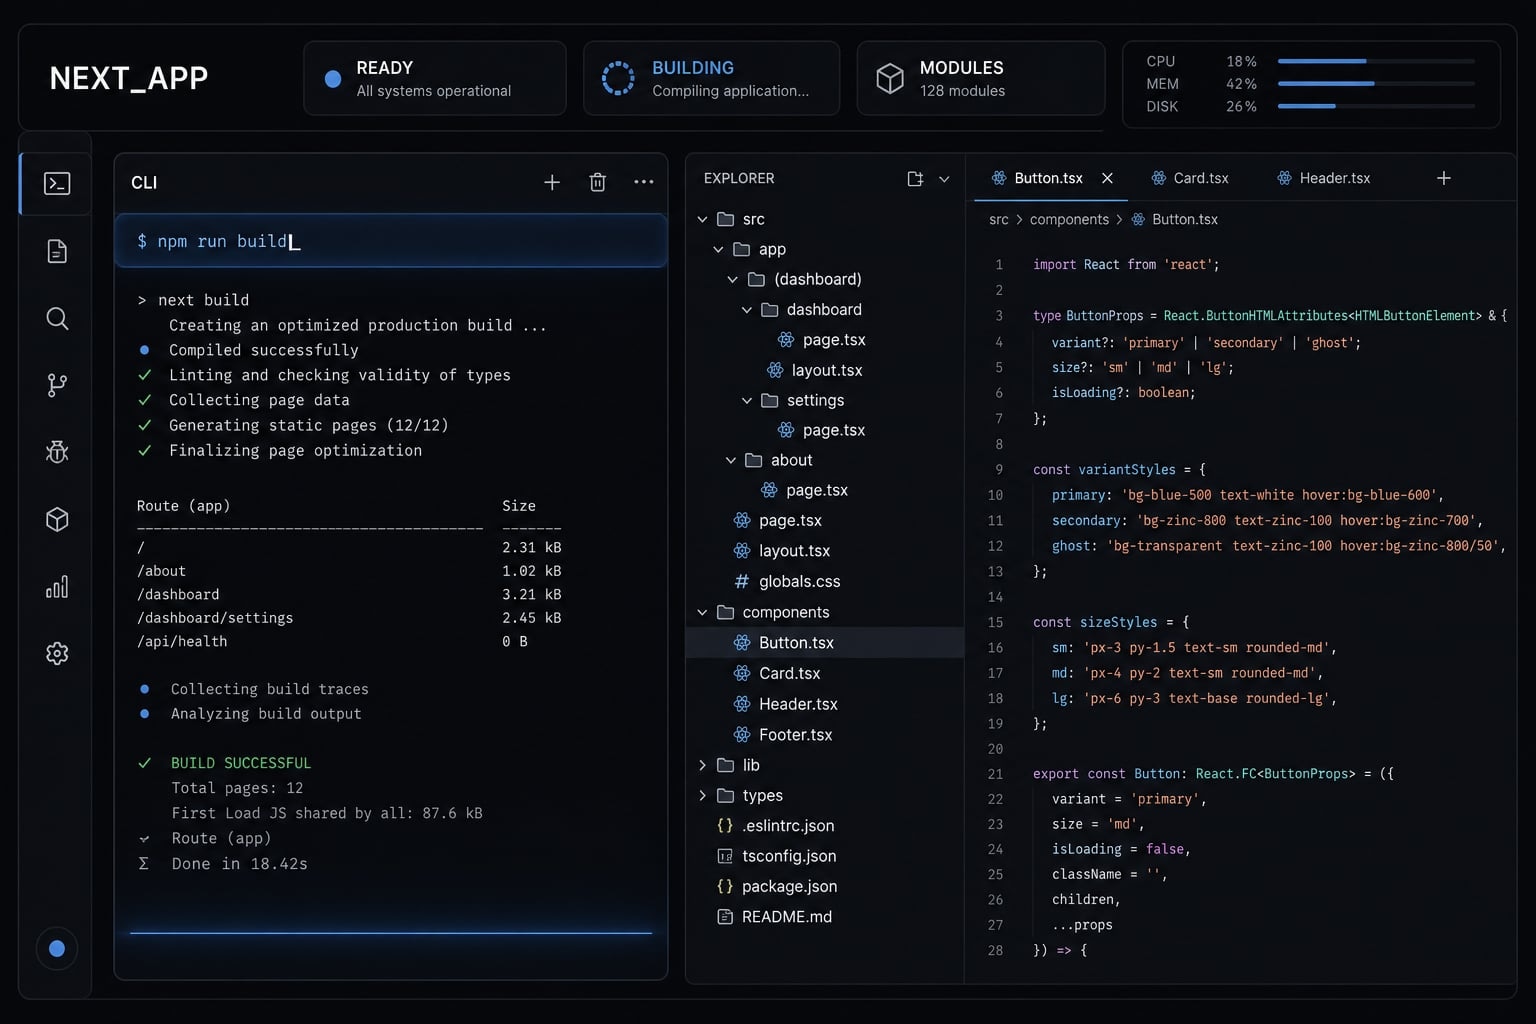Open CLI more options ellipsis menu
Image resolution: width=1536 pixels, height=1024 pixels.
tap(644, 182)
